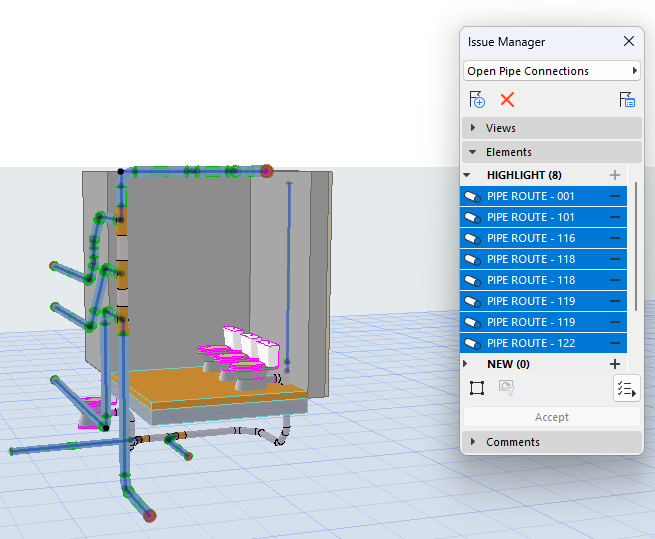This screenshot has height=539, width=655.
Task: Open the issue details icon at right
Action: tap(627, 99)
